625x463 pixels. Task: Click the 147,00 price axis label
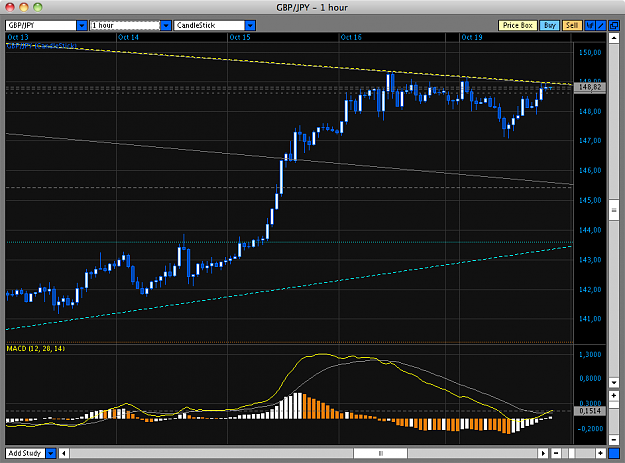[x=590, y=141]
